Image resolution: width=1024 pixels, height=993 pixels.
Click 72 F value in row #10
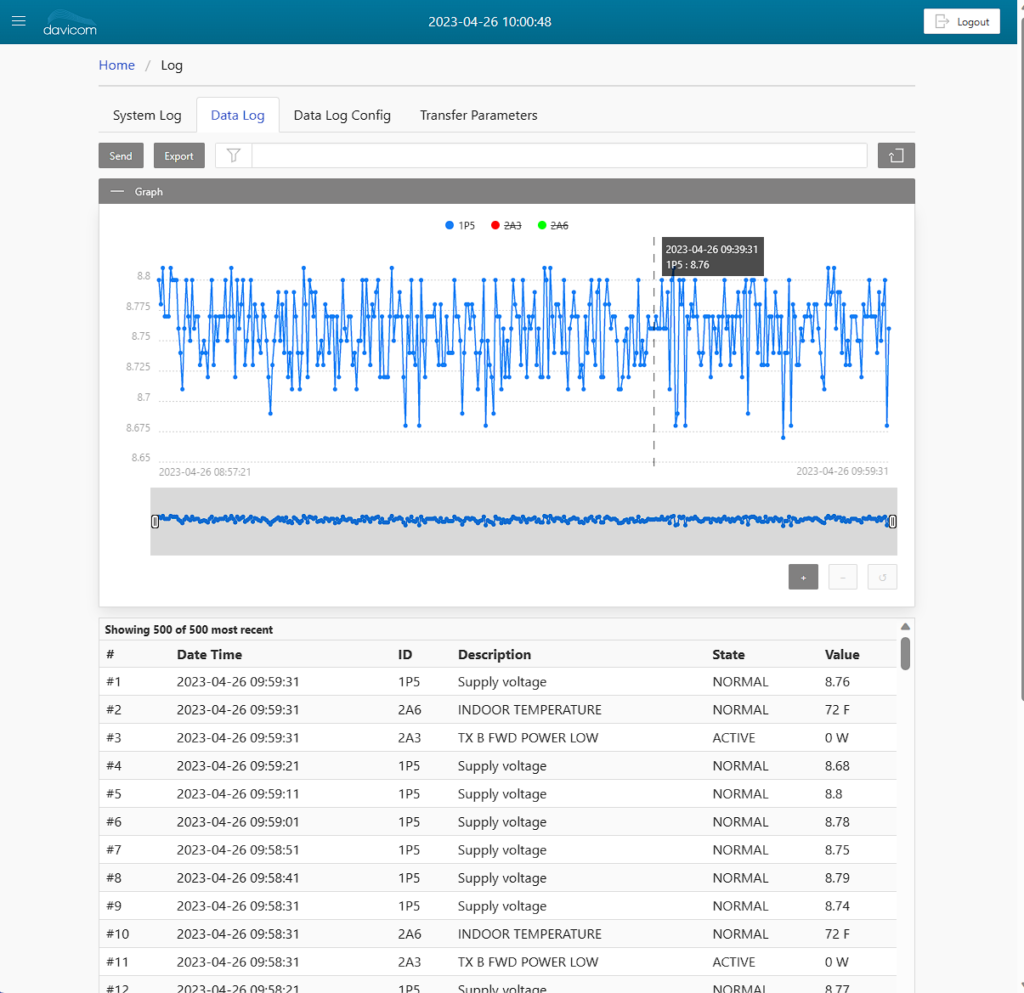point(837,934)
